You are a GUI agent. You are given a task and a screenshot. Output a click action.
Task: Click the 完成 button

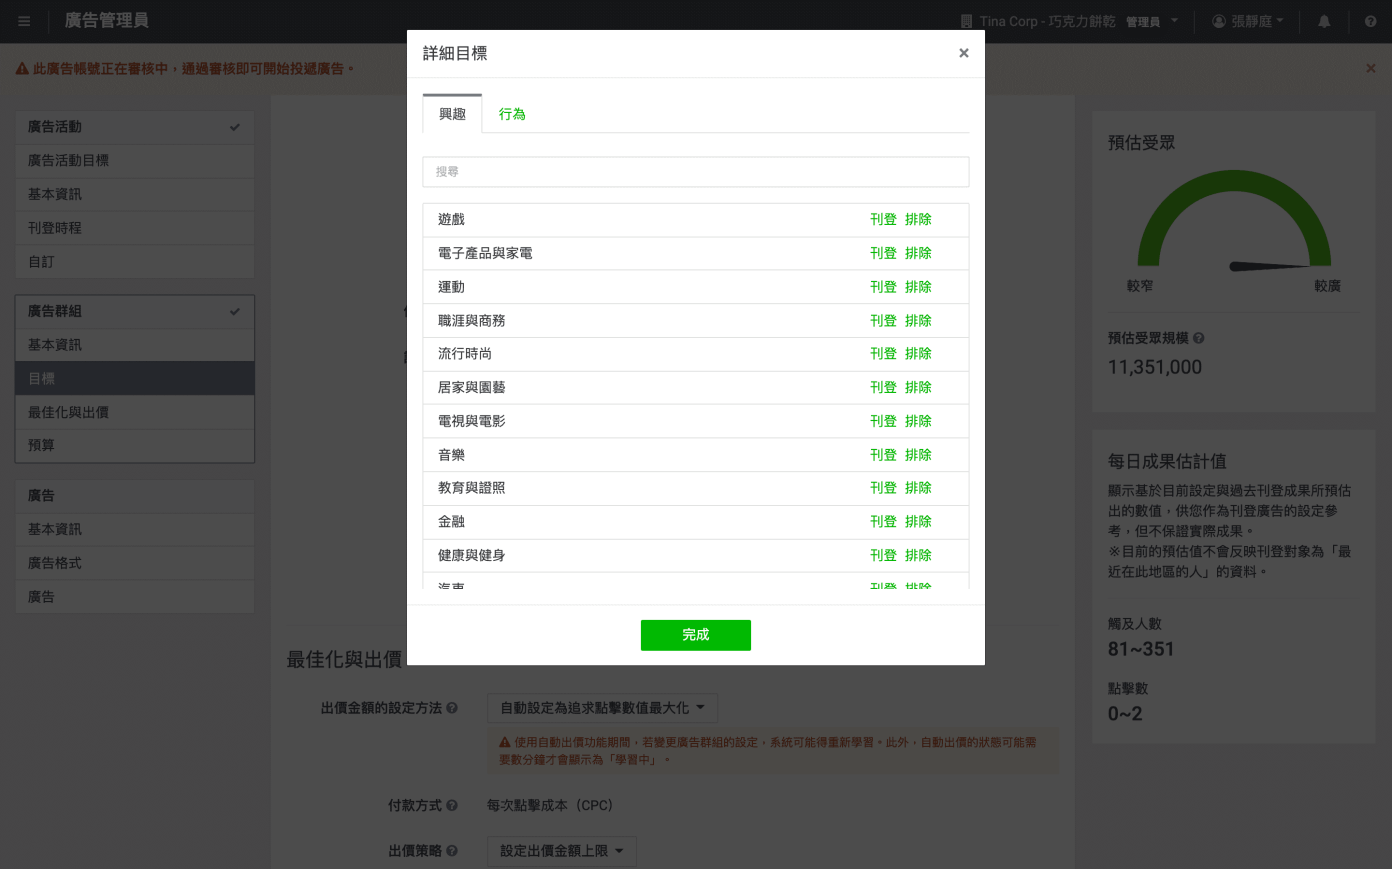click(696, 634)
